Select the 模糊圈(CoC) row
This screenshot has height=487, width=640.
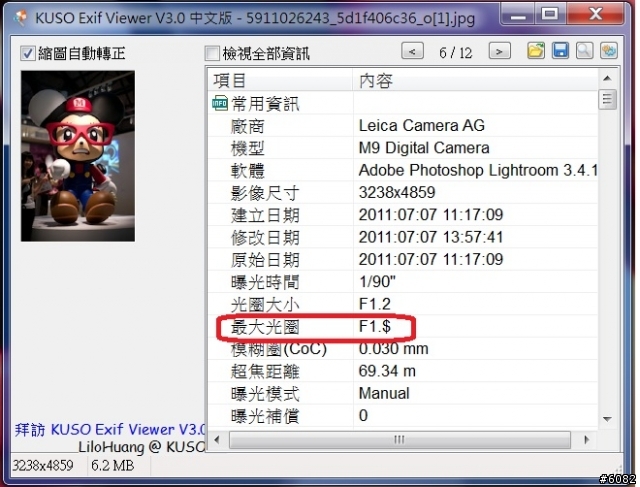(x=403, y=349)
